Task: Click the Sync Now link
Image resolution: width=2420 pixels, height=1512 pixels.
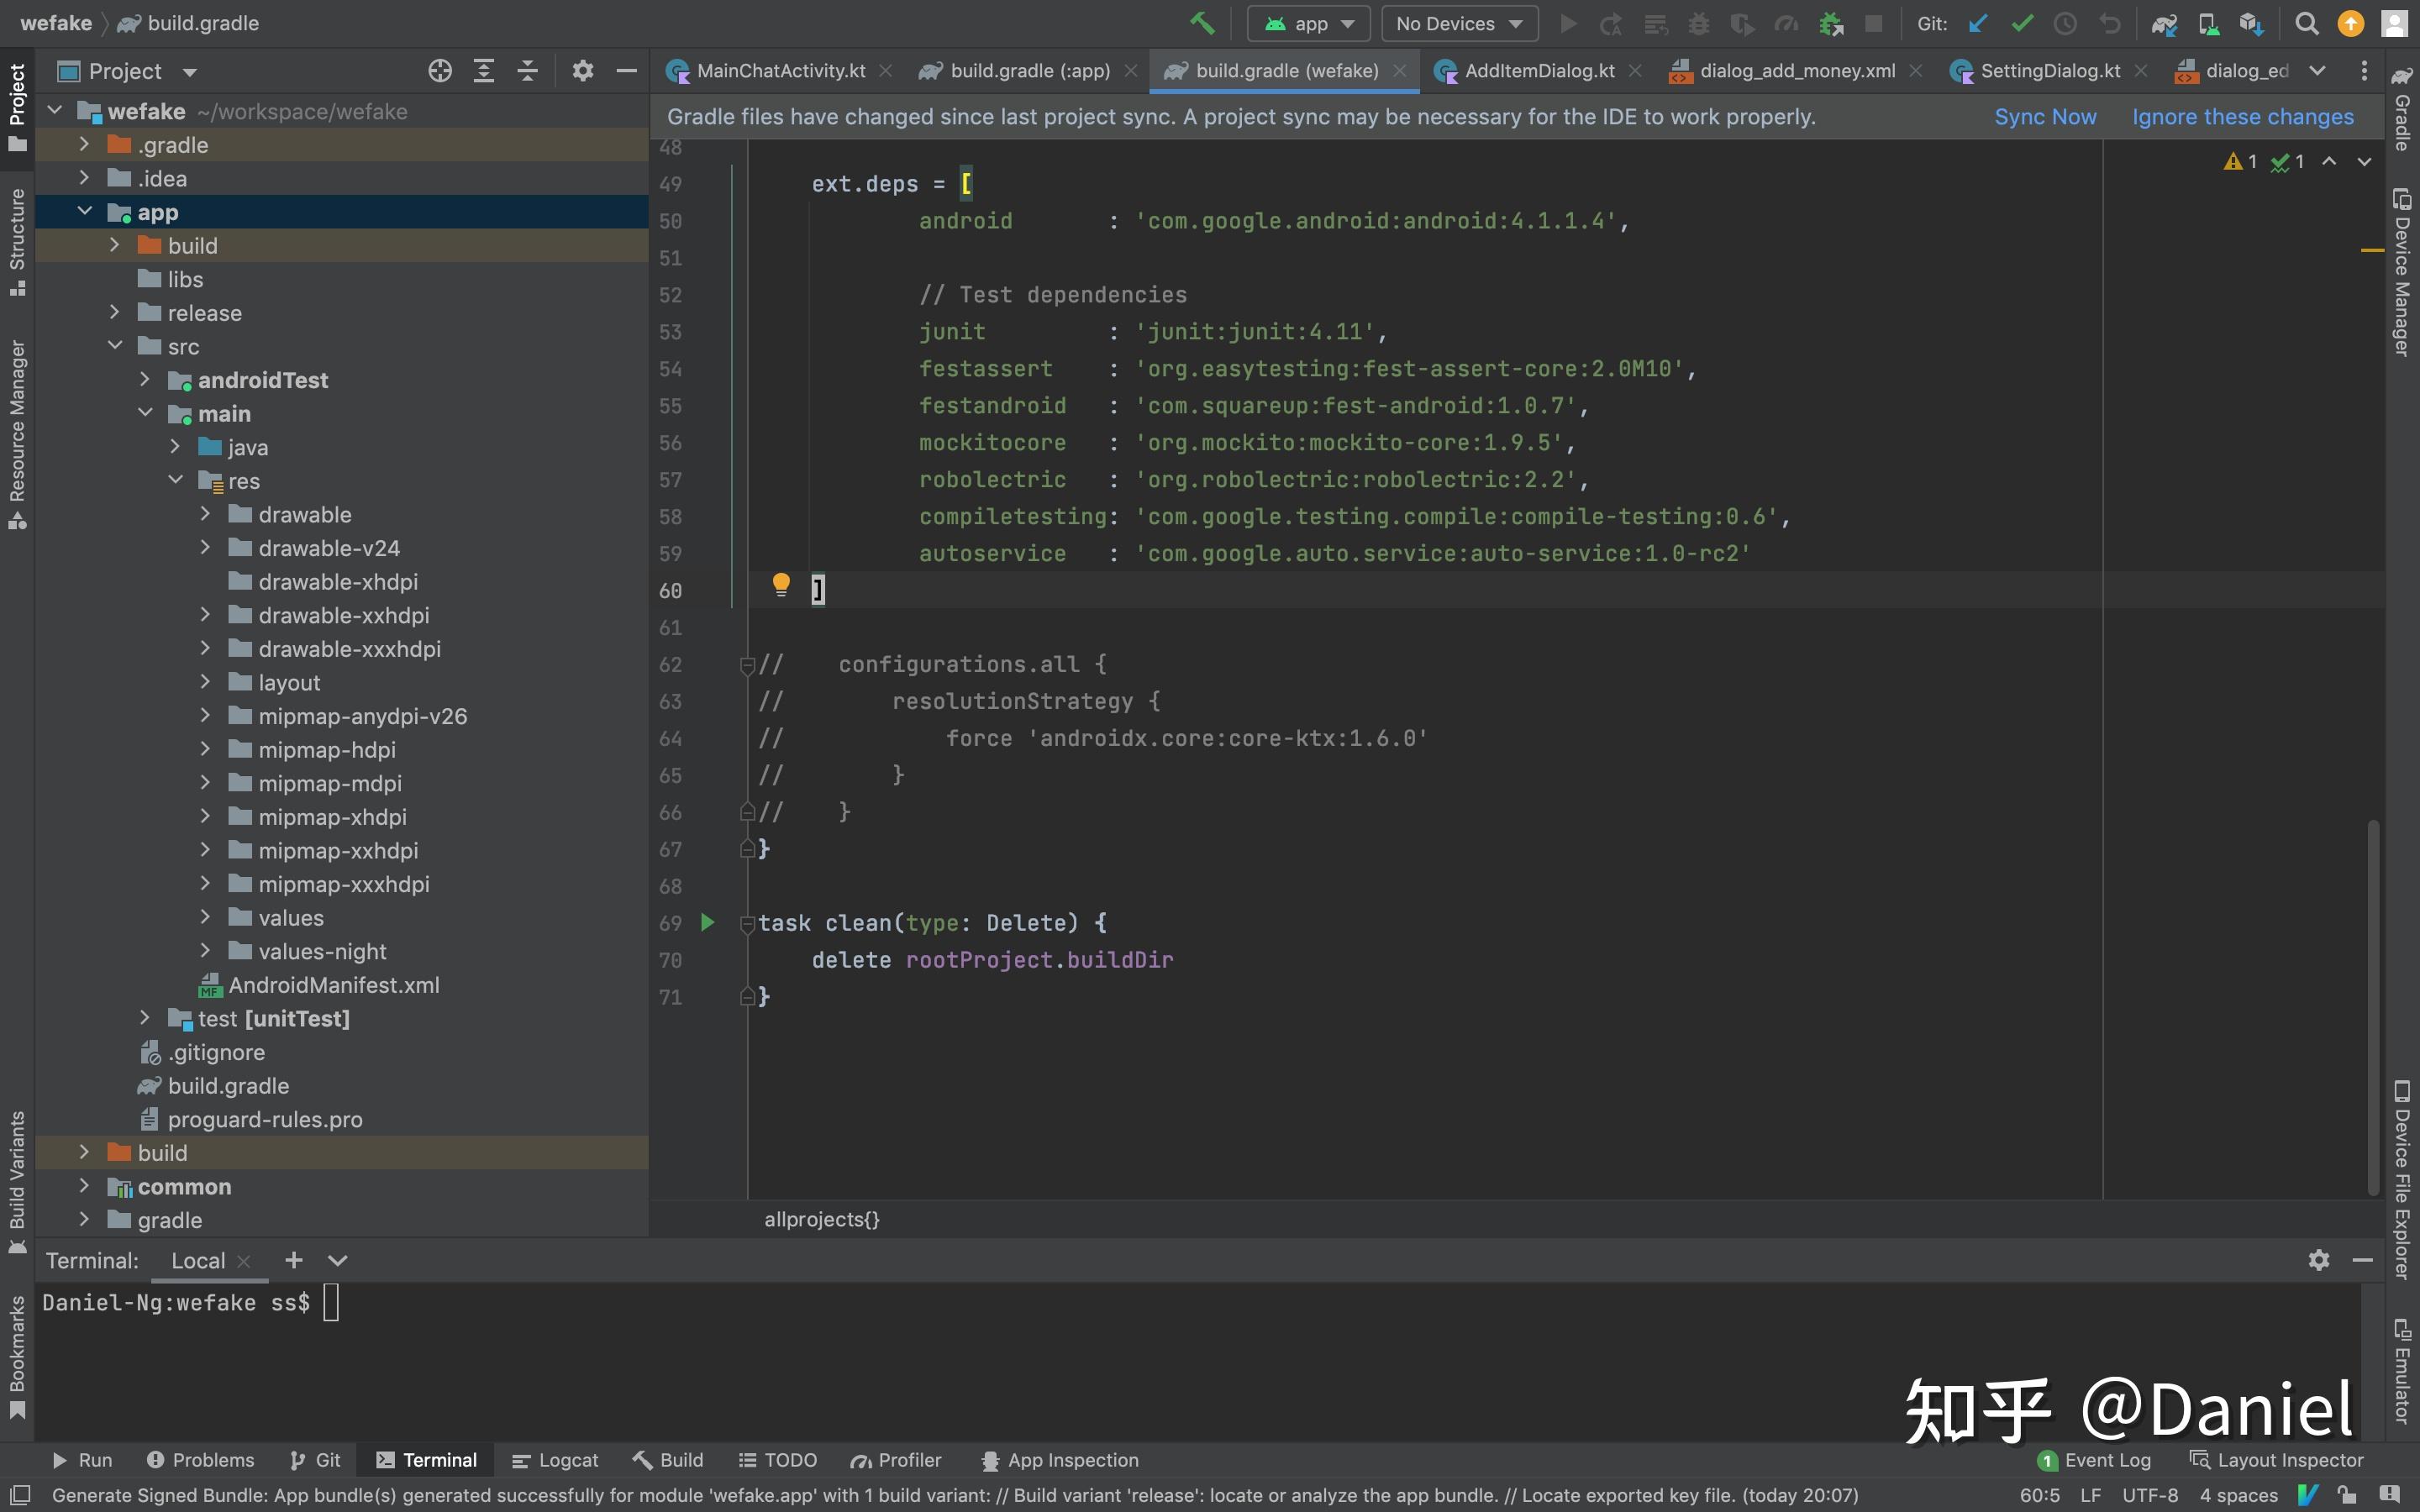Action: click(2045, 117)
